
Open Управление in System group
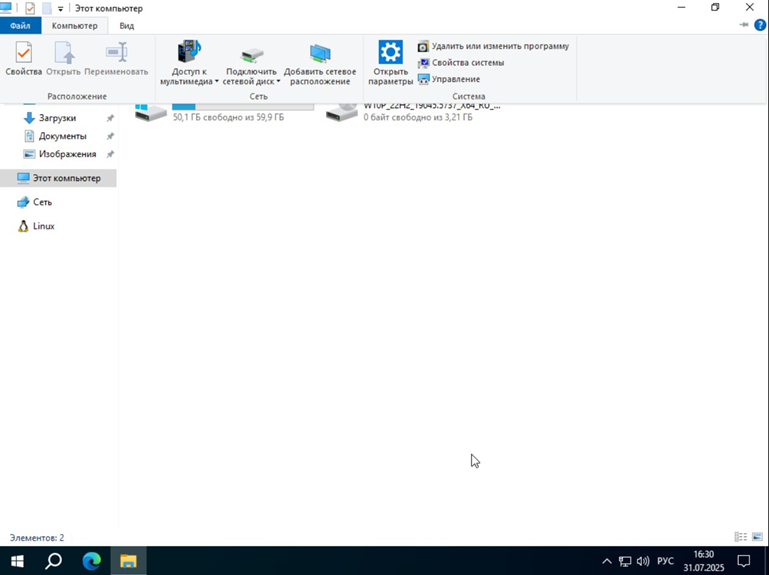[x=449, y=79]
